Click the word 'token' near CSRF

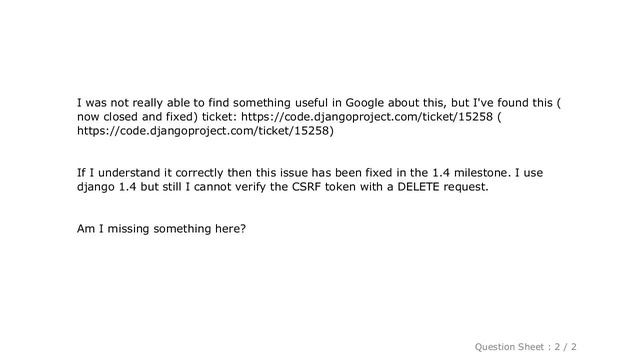coord(340,187)
